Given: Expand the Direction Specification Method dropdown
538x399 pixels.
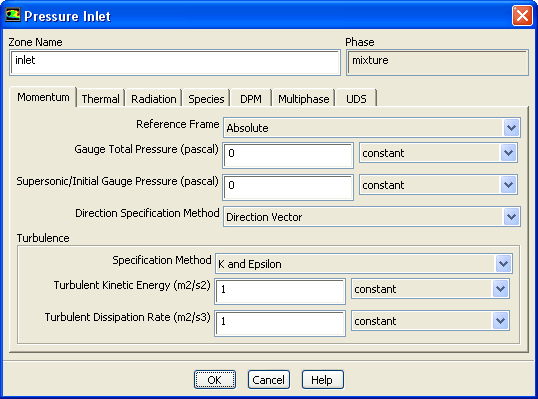Looking at the screenshot, I should tap(372, 216).
